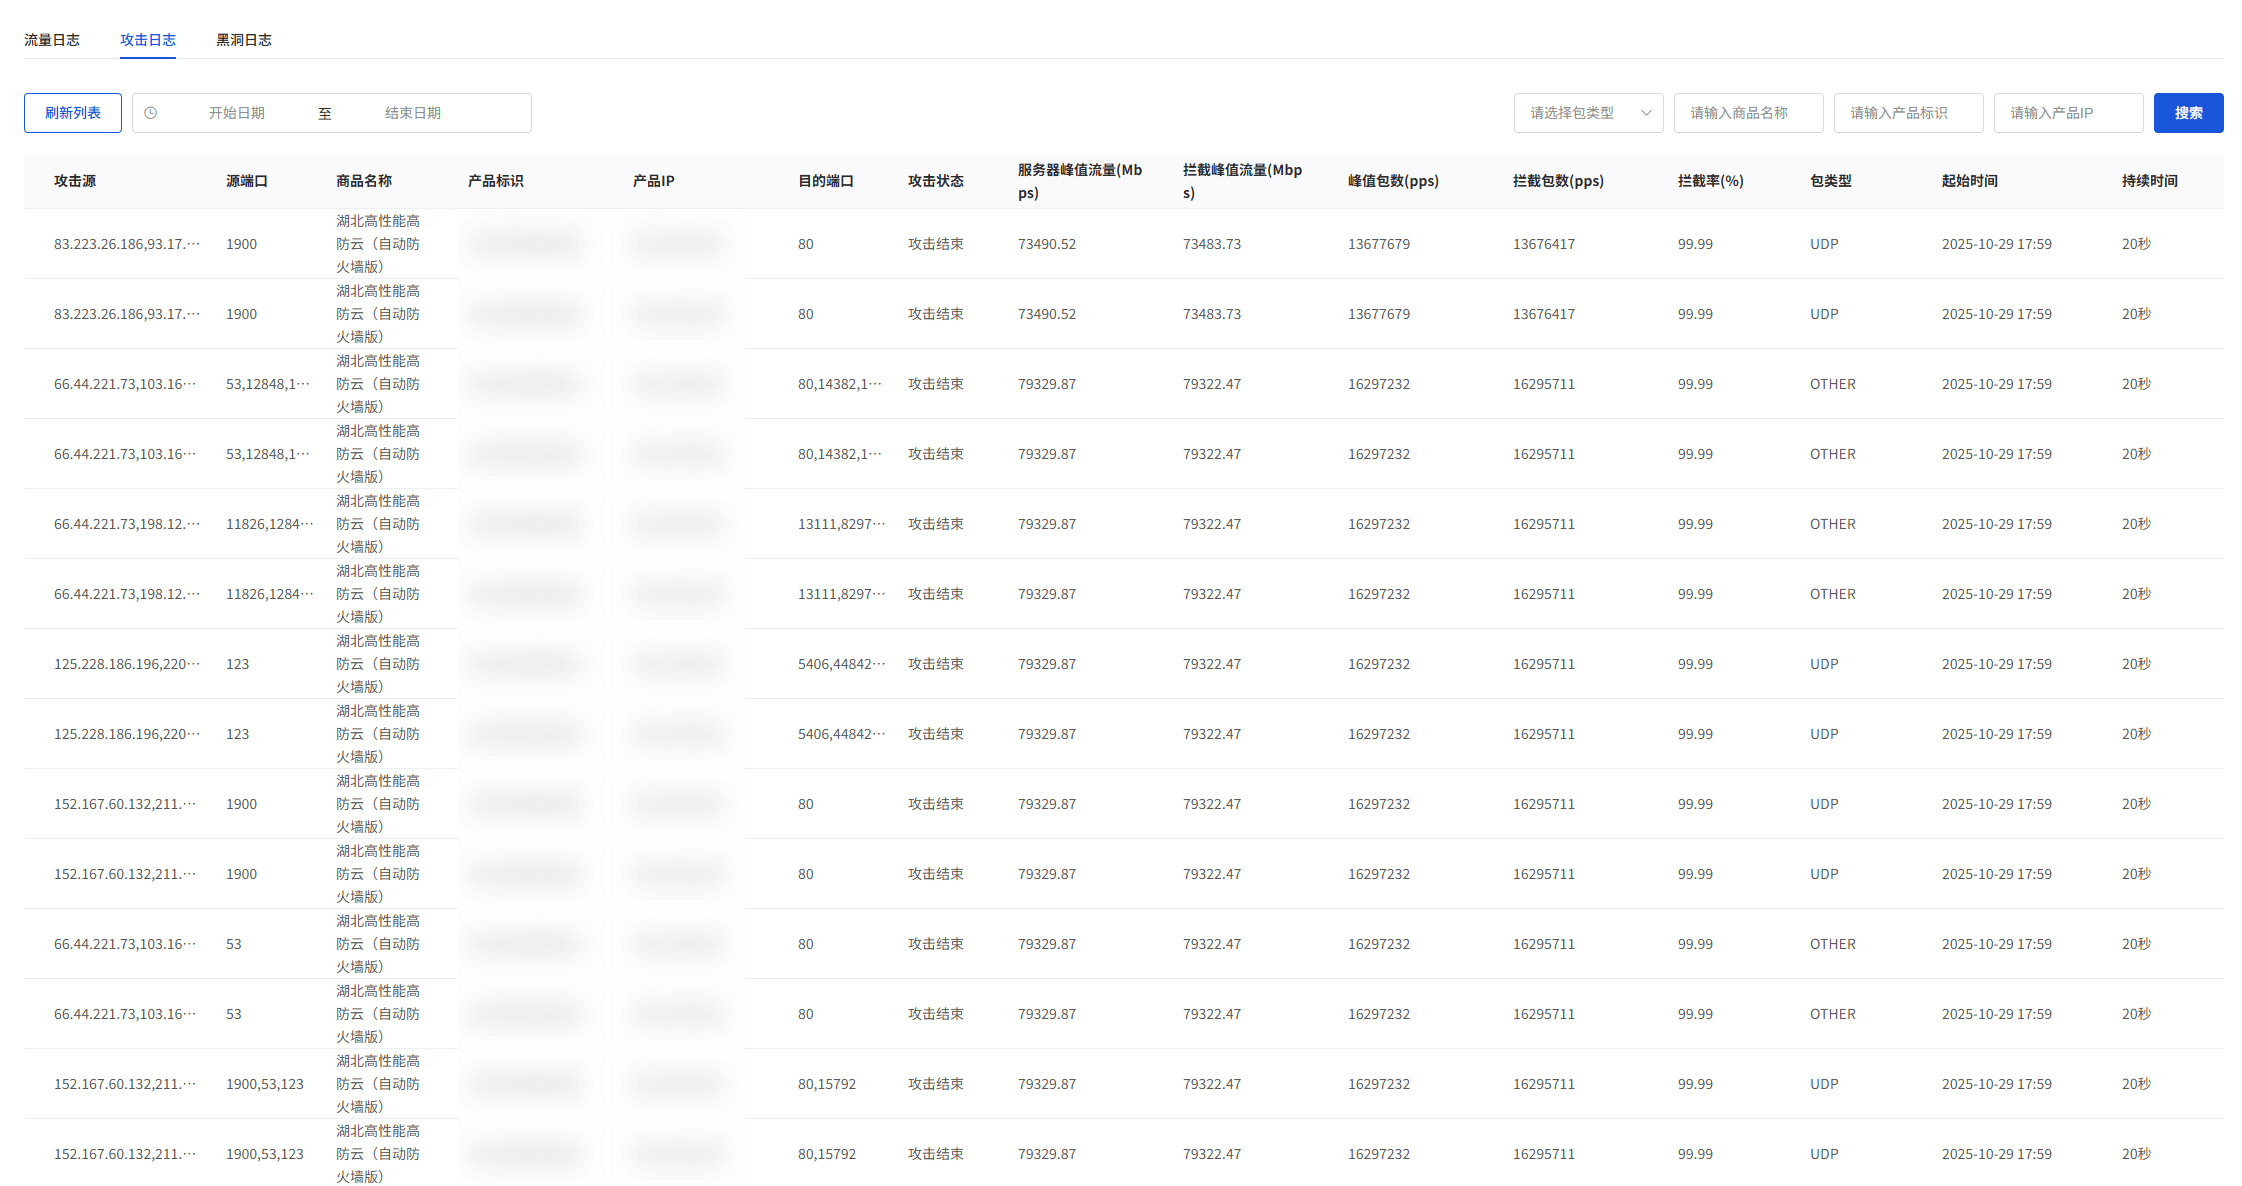Click the 请输入产品标识 input box
Screen dimensions: 2242x1186
click(1907, 113)
